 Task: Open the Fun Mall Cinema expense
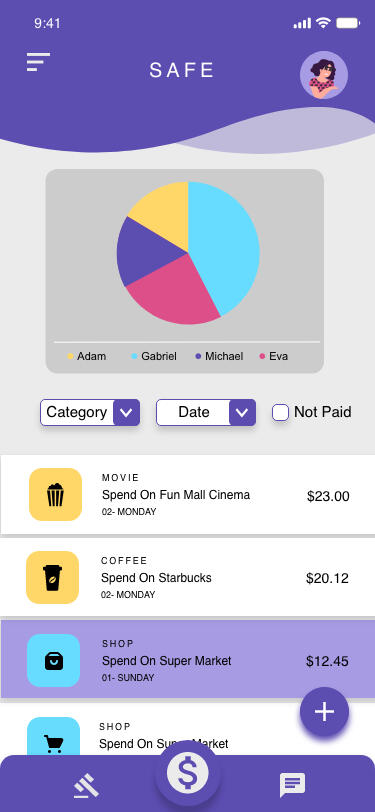pyautogui.click(x=188, y=495)
